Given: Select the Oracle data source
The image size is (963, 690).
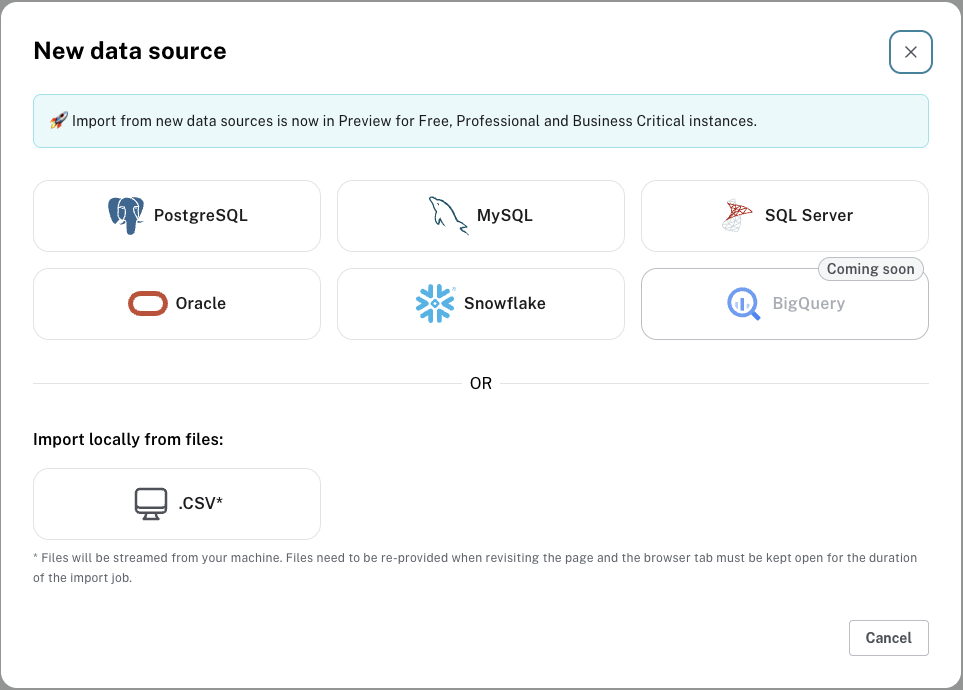Looking at the screenshot, I should (x=177, y=304).
